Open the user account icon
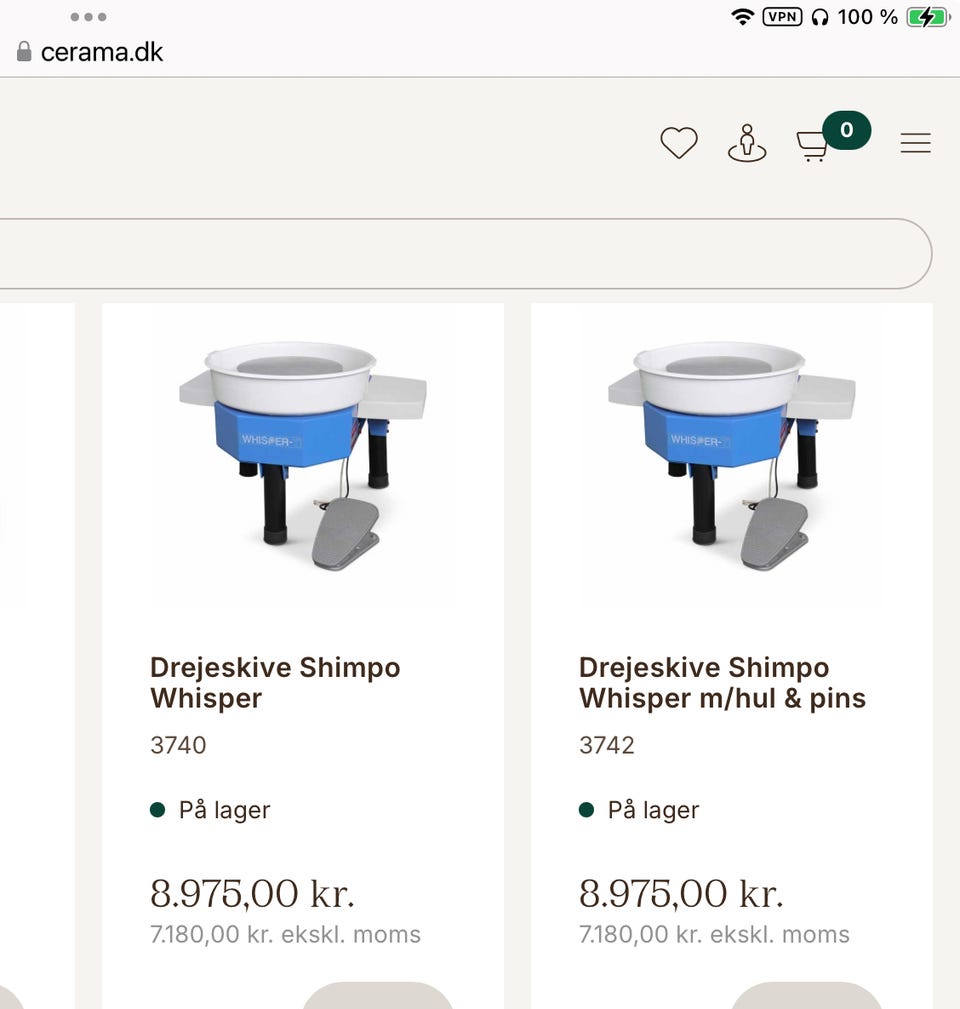 [746, 144]
